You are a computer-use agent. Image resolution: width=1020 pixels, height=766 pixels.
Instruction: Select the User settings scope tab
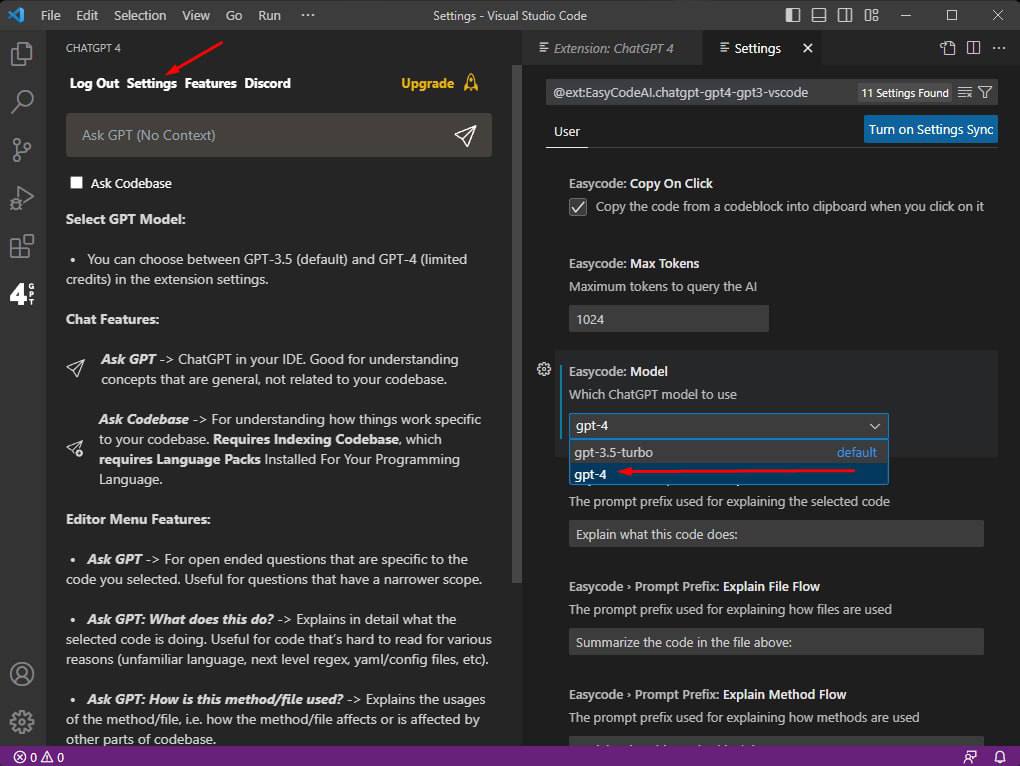[x=567, y=131]
